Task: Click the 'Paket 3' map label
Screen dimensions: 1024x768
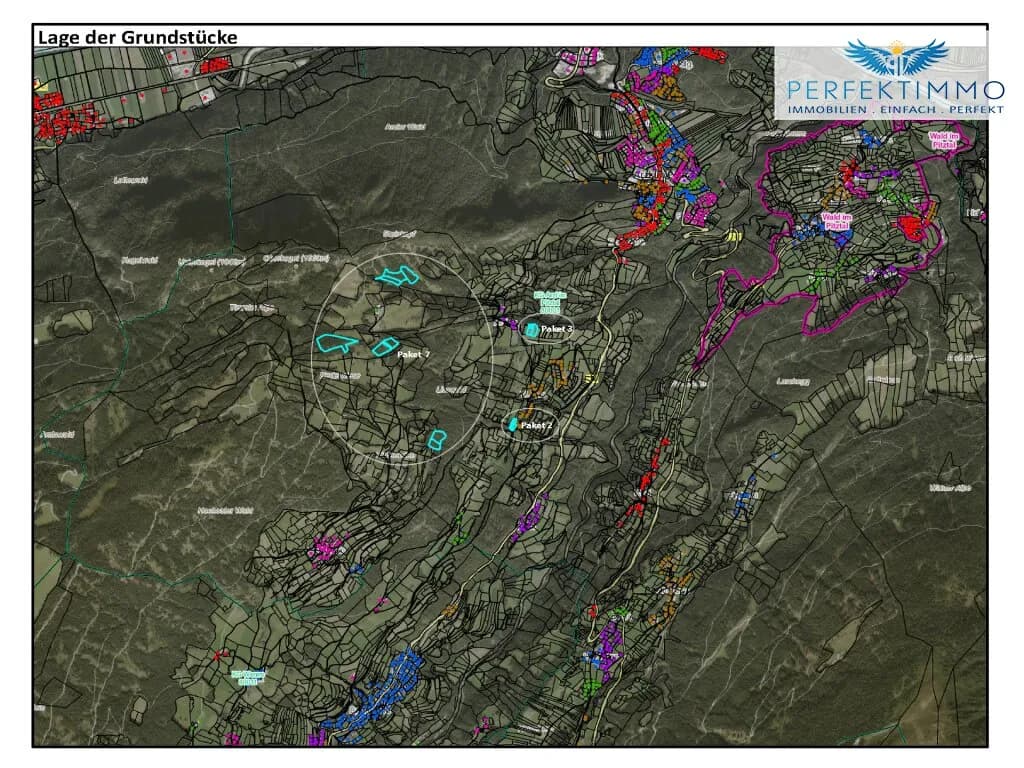Action: coord(556,329)
